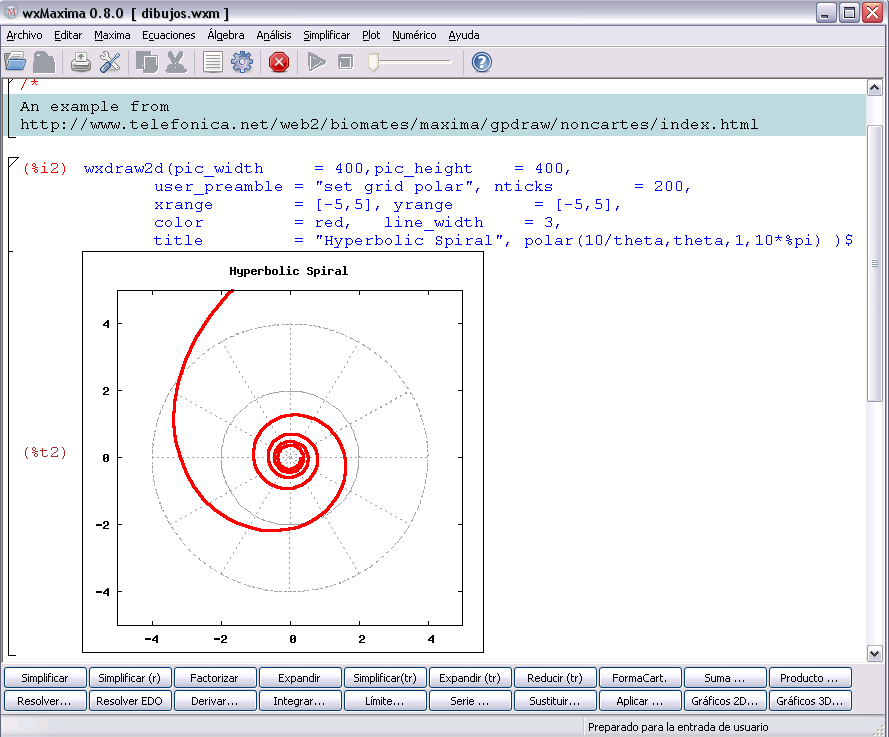Click the wxdraw2d input code text
Image resolution: width=889 pixels, height=737 pixels.
point(468,204)
